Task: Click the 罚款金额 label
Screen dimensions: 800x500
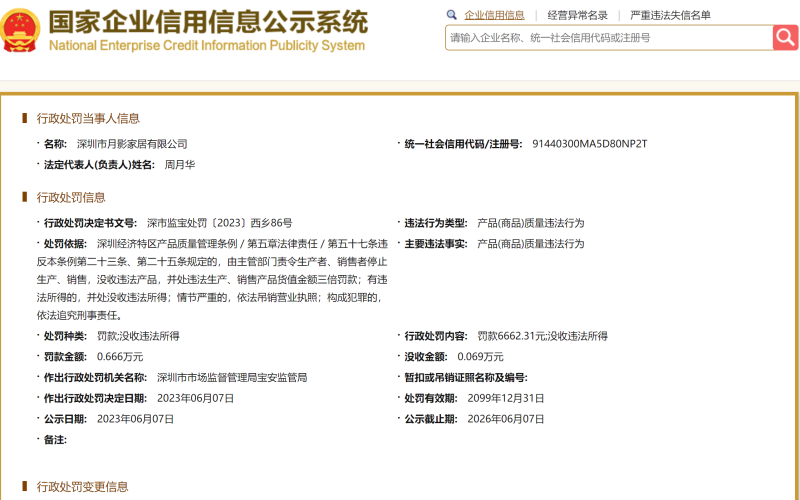Action: click(x=65, y=357)
